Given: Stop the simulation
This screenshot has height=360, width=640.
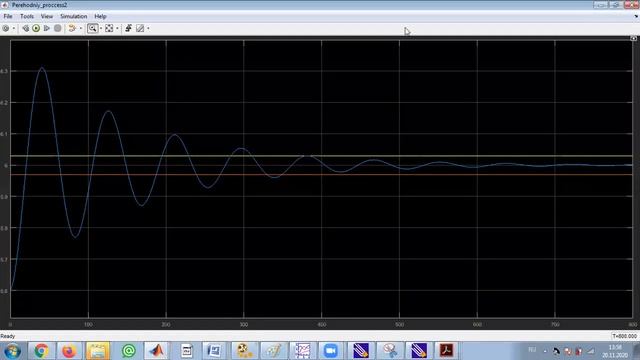Looking at the screenshot, I should coord(58,28).
